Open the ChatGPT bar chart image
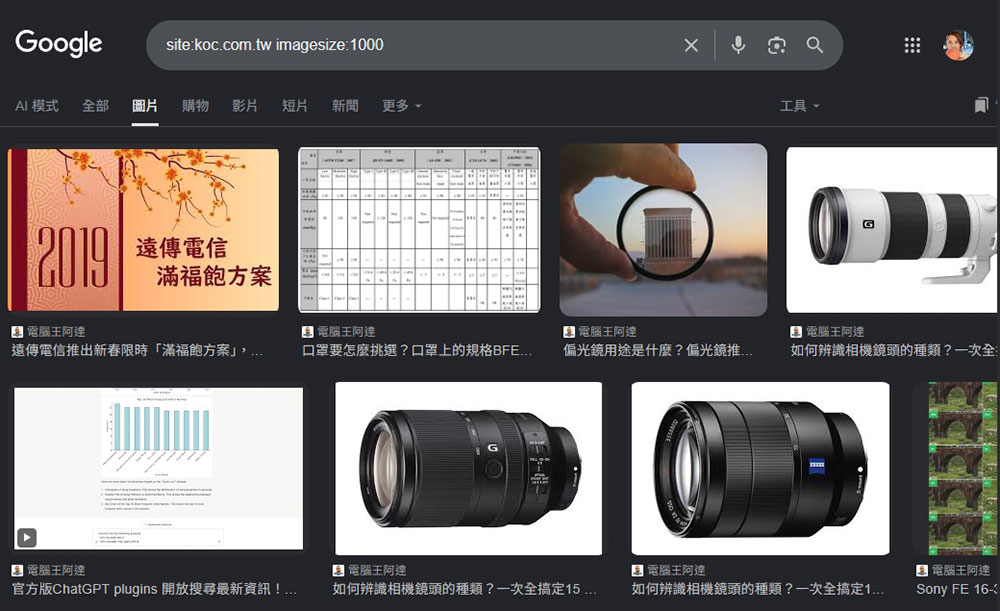This screenshot has width=1000, height=611. 159,468
